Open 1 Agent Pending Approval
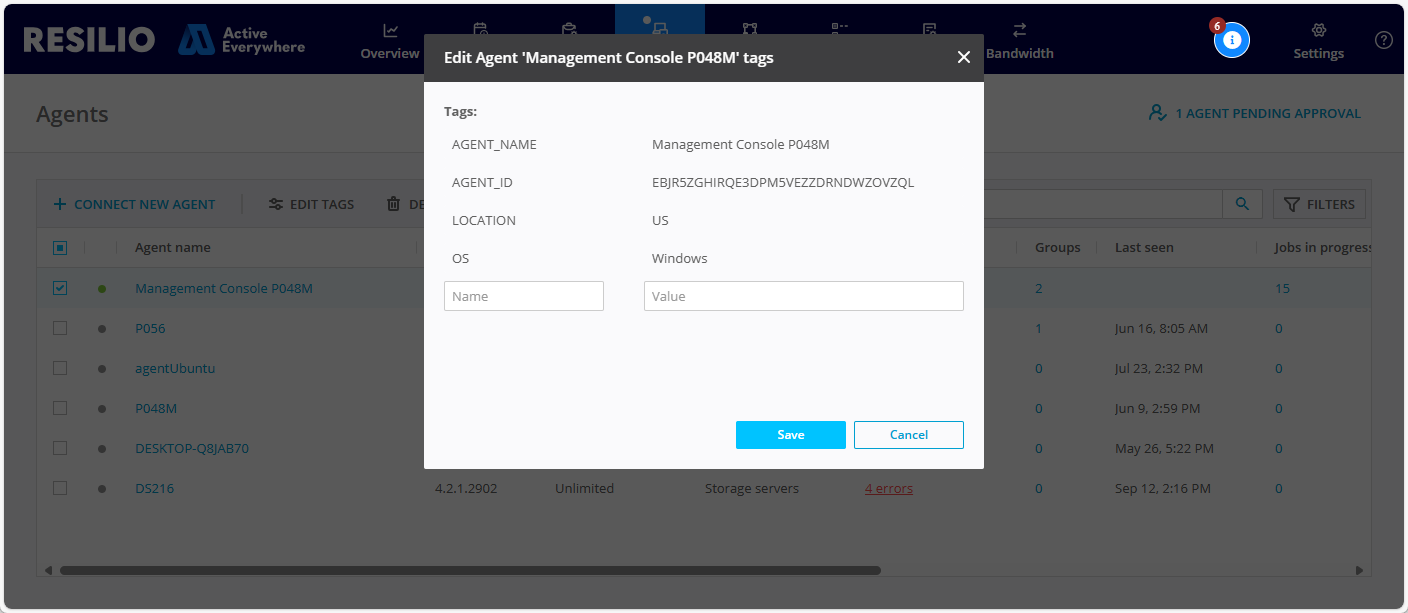 [x=1255, y=113]
